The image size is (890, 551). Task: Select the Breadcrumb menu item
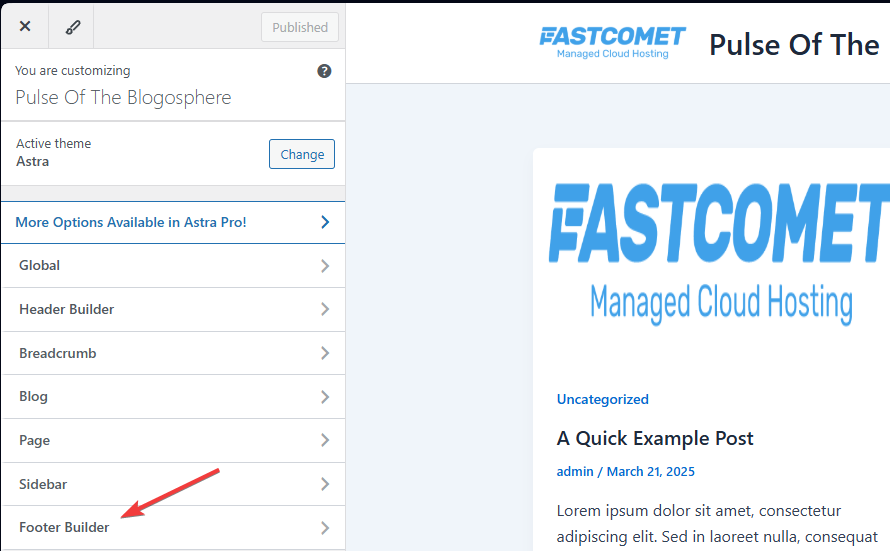click(58, 353)
